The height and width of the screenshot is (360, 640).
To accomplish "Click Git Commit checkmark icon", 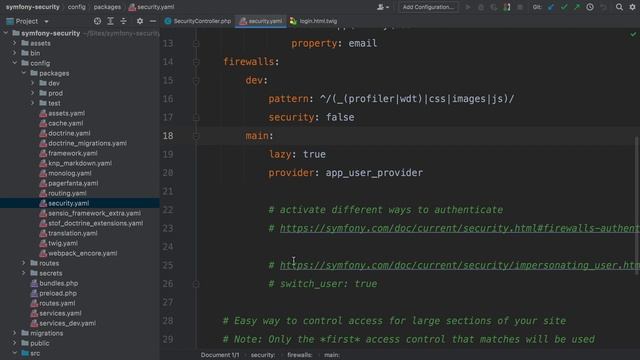I will 564,7.
